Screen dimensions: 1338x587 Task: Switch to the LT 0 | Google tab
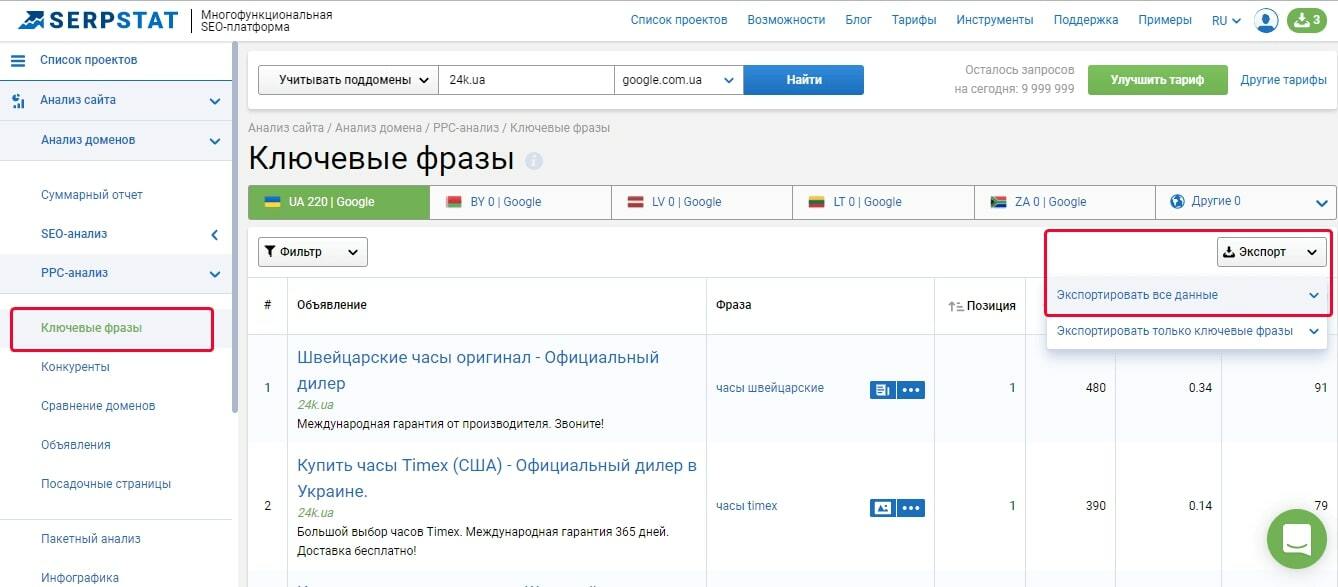click(884, 202)
